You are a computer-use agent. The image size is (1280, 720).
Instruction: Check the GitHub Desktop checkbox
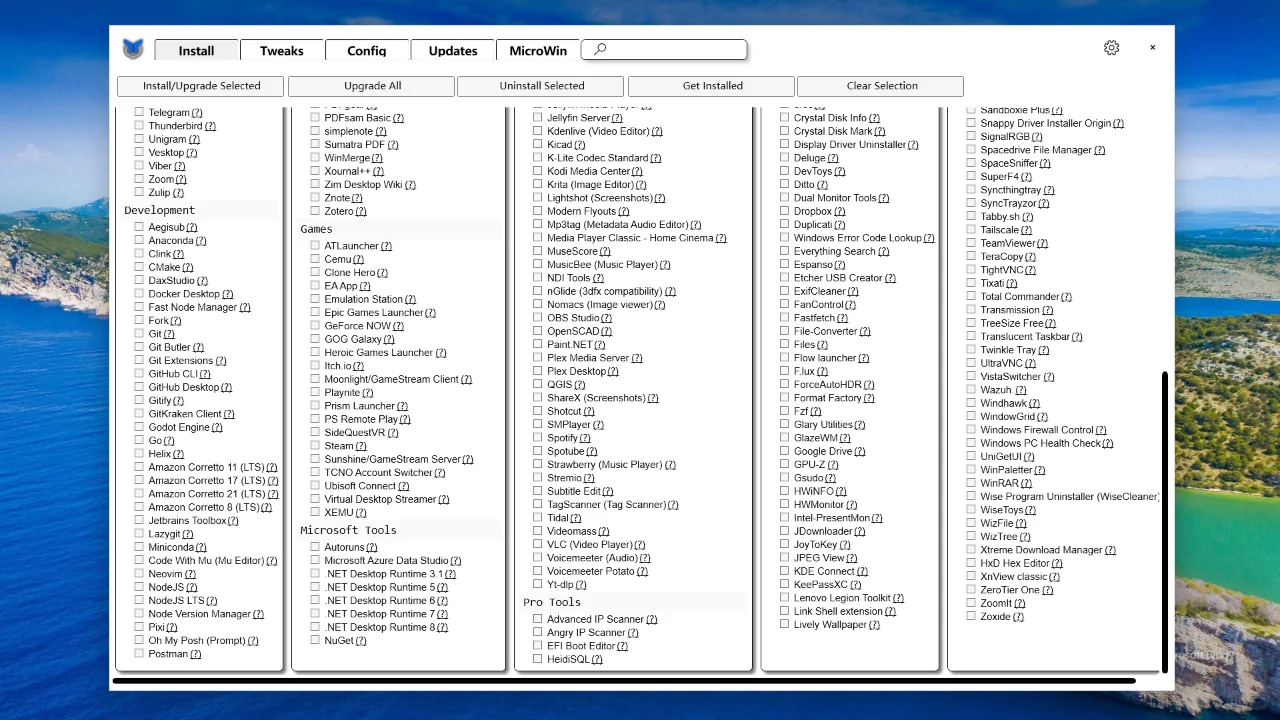139,387
